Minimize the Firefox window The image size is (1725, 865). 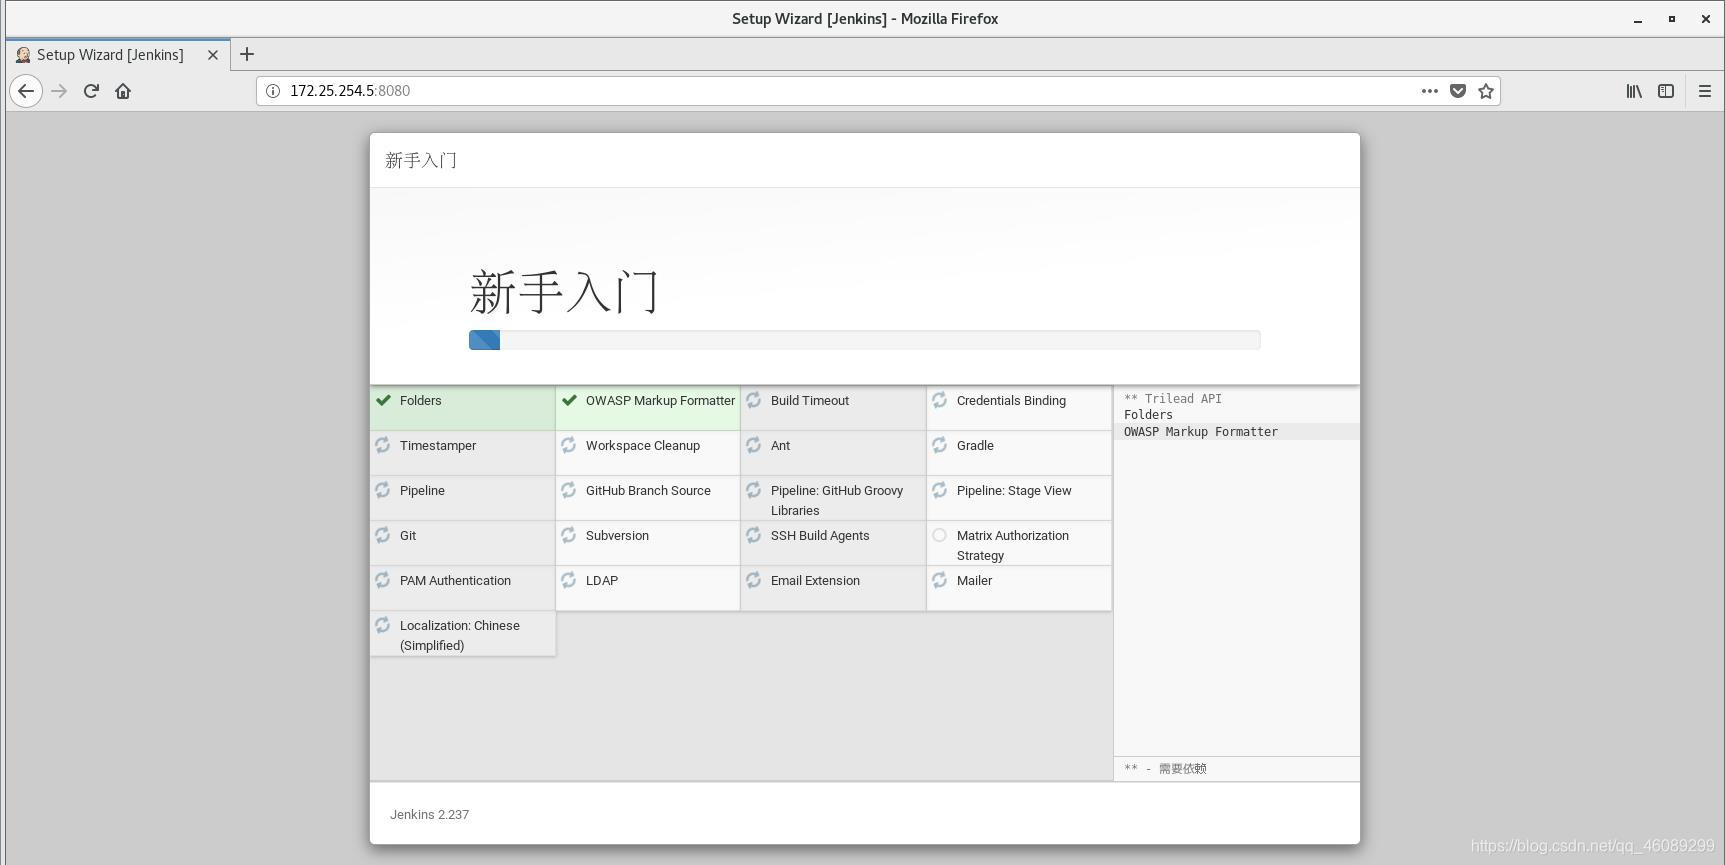(x=1638, y=19)
